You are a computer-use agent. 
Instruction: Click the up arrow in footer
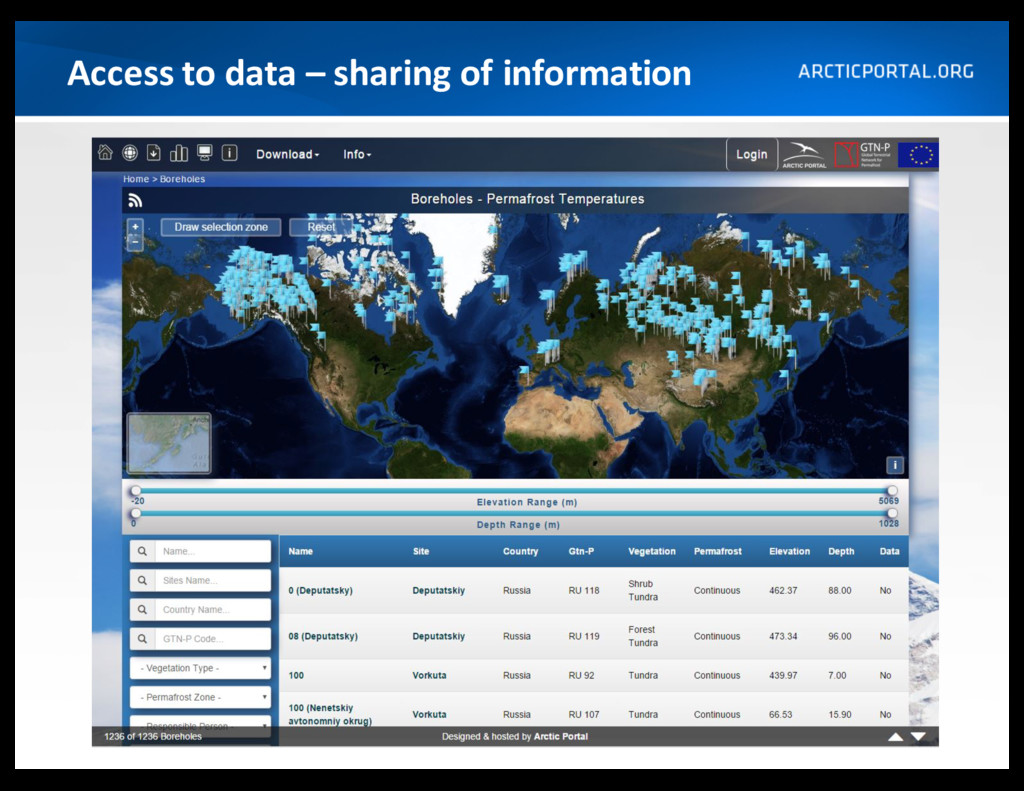click(895, 737)
